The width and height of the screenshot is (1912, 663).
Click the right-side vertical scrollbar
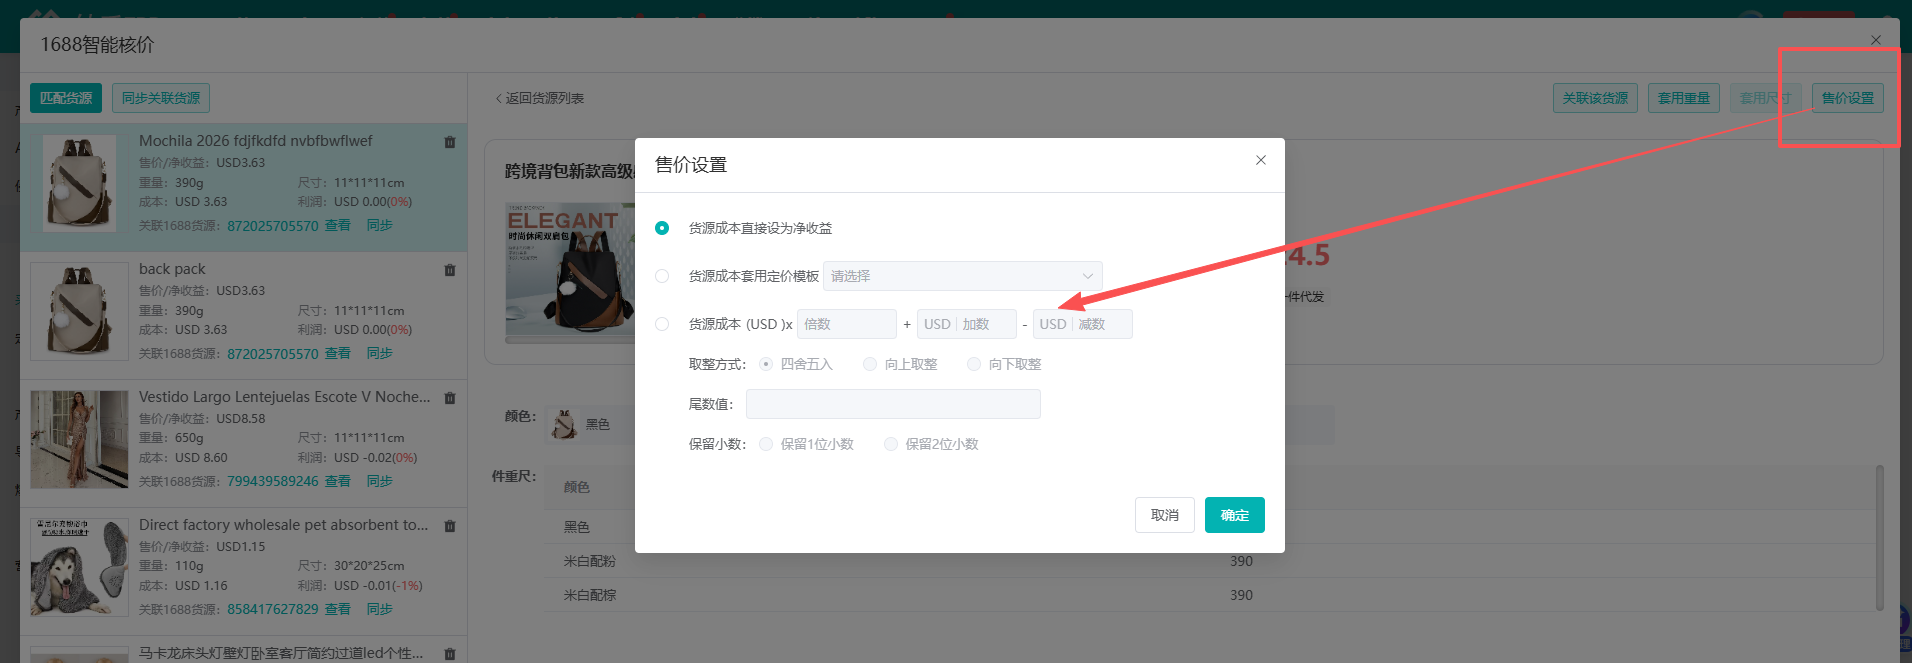click(x=1880, y=537)
